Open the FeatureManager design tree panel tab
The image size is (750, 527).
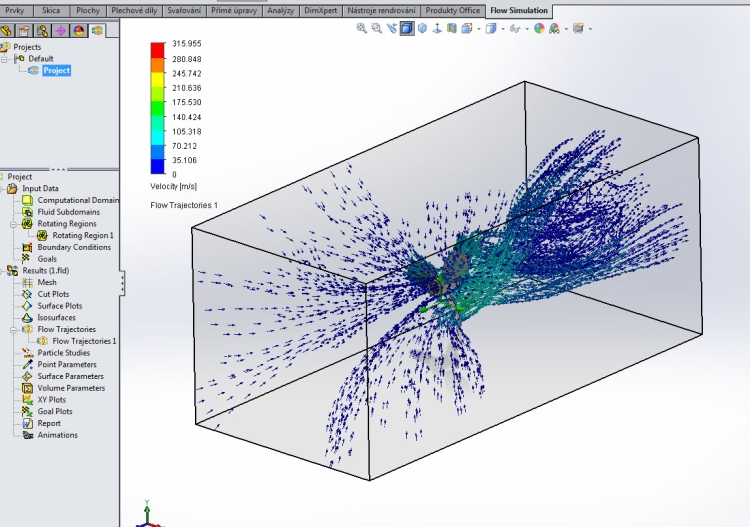[6, 31]
